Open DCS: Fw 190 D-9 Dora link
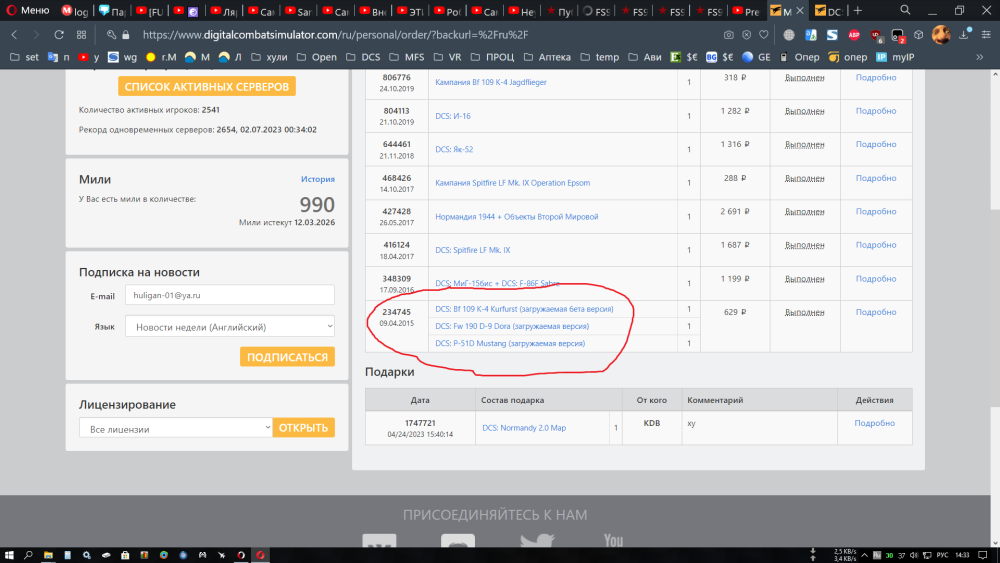 [x=512, y=326]
